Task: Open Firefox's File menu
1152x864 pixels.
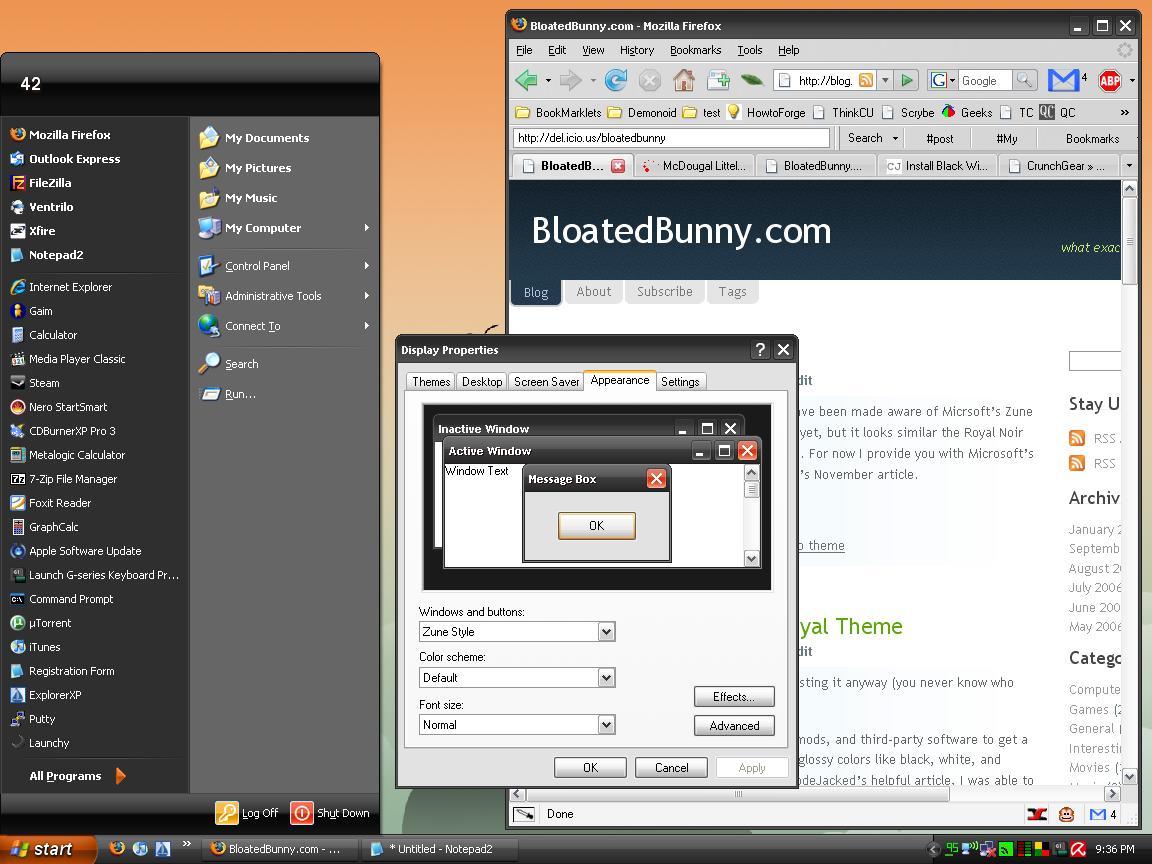Action: pyautogui.click(x=524, y=50)
